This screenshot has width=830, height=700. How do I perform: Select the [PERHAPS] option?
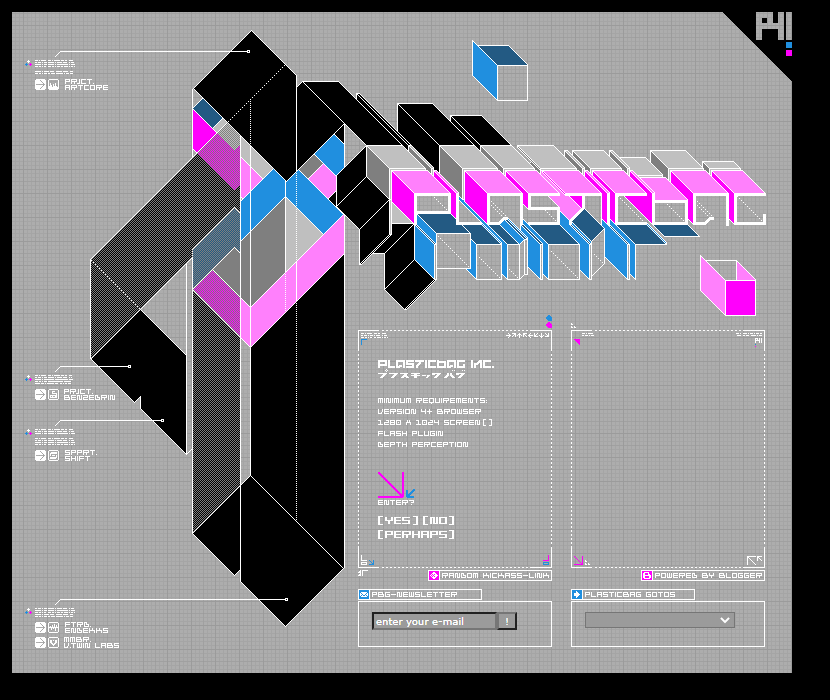point(416,534)
